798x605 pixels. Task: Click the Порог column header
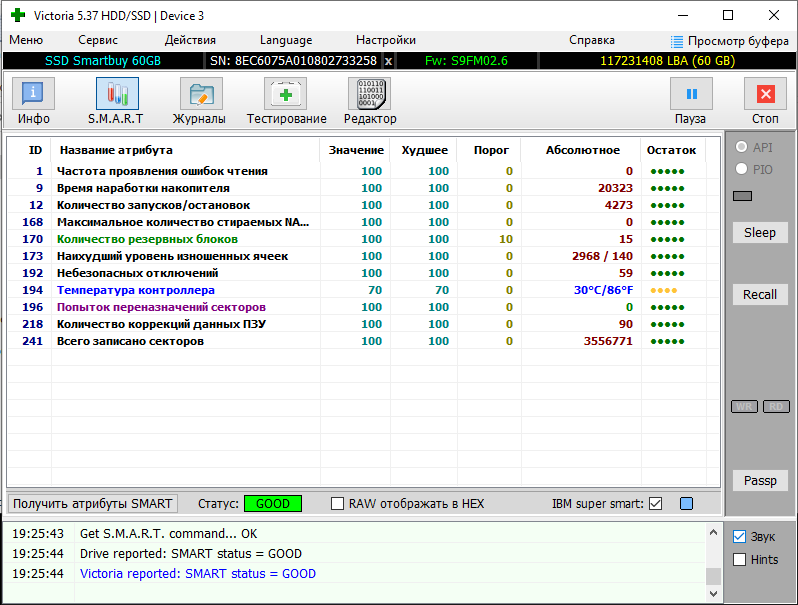[491, 150]
